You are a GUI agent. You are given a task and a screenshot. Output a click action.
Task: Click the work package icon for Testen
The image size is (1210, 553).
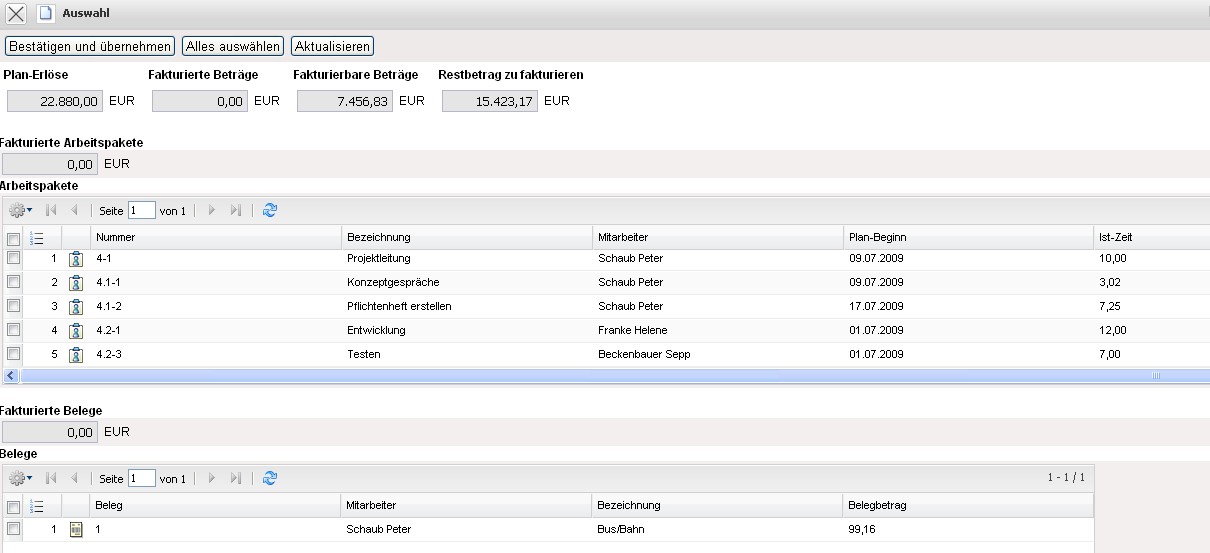pyautogui.click(x=76, y=355)
